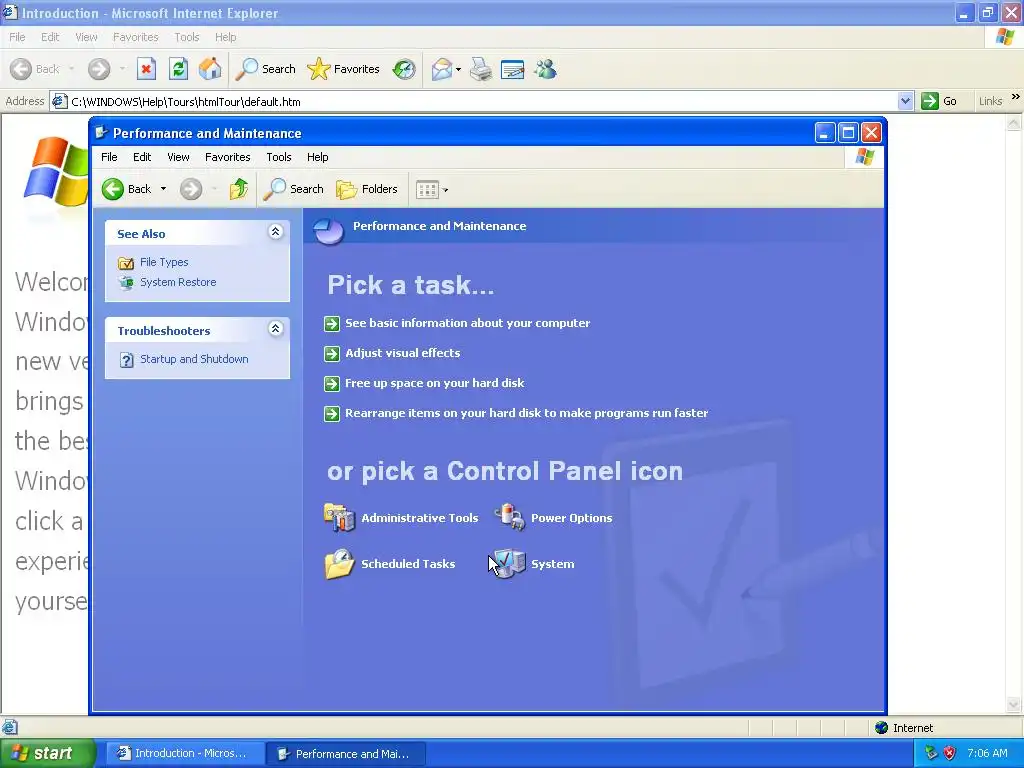The height and width of the screenshot is (768, 1024).
Task: Click the Messenger icon in Internet Explorer
Action: point(545,69)
